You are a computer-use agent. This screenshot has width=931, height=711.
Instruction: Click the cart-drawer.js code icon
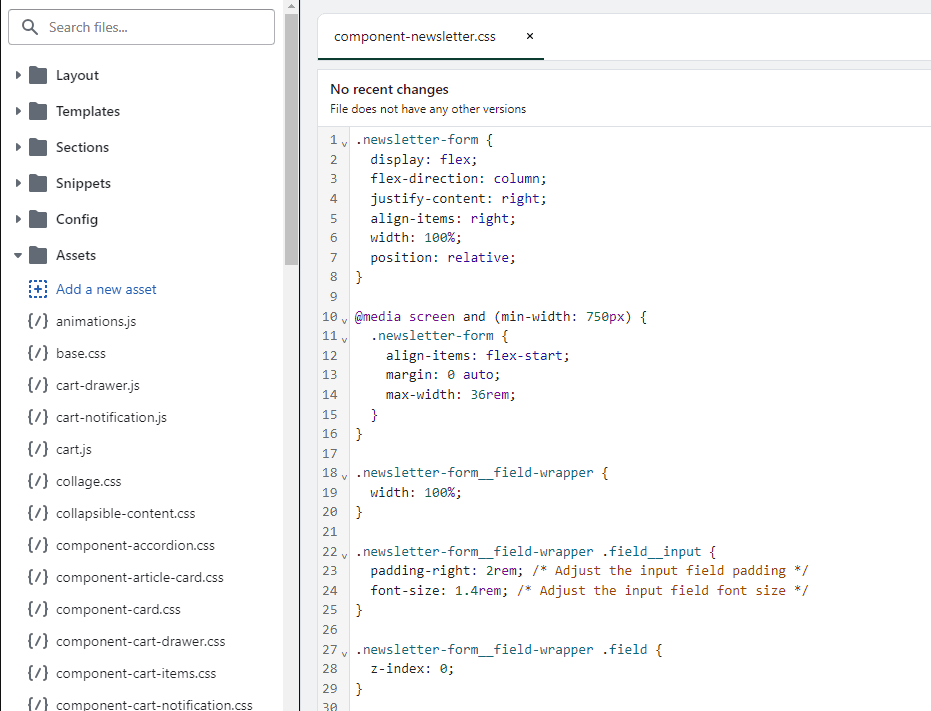(38, 385)
